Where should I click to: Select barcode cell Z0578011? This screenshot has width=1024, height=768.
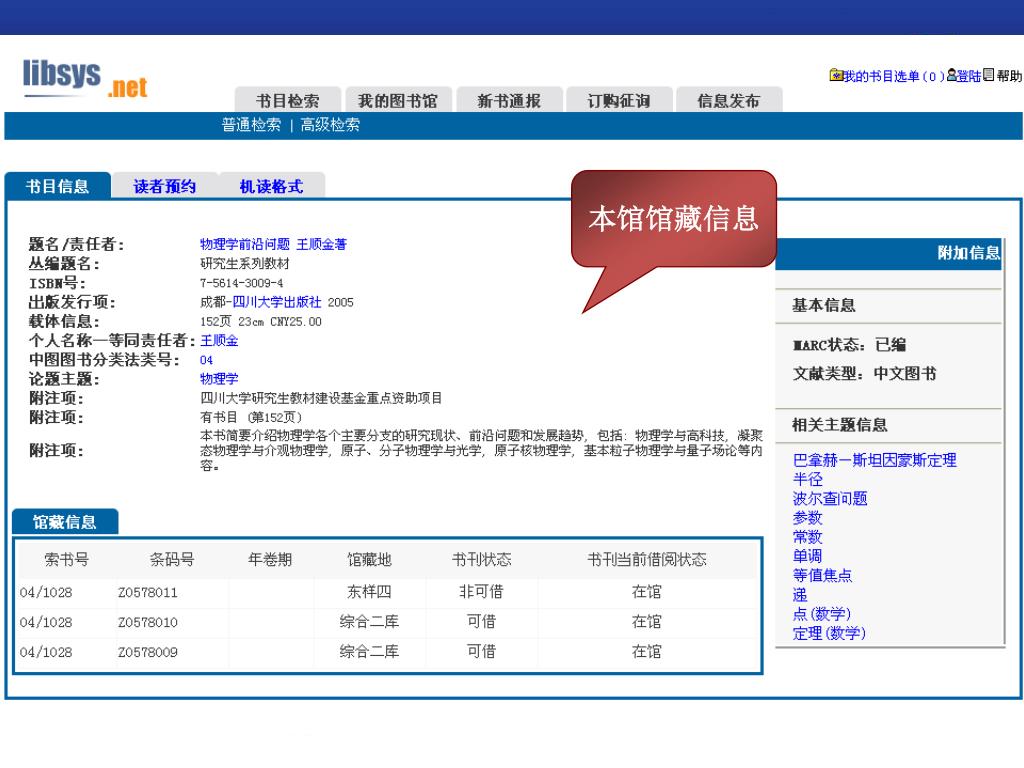click(148, 592)
